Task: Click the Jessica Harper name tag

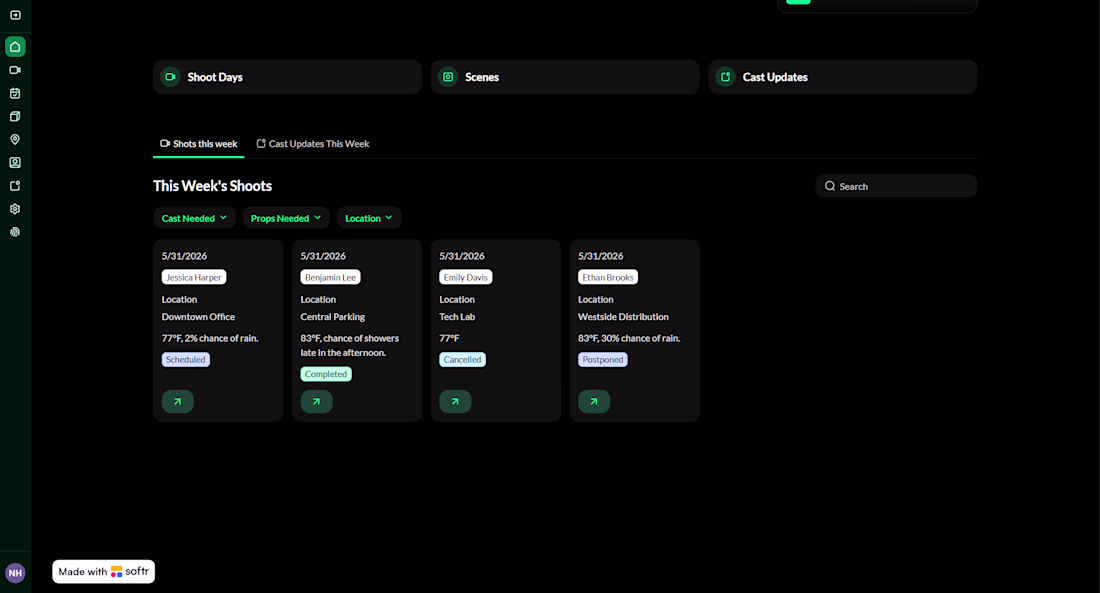Action: (194, 277)
